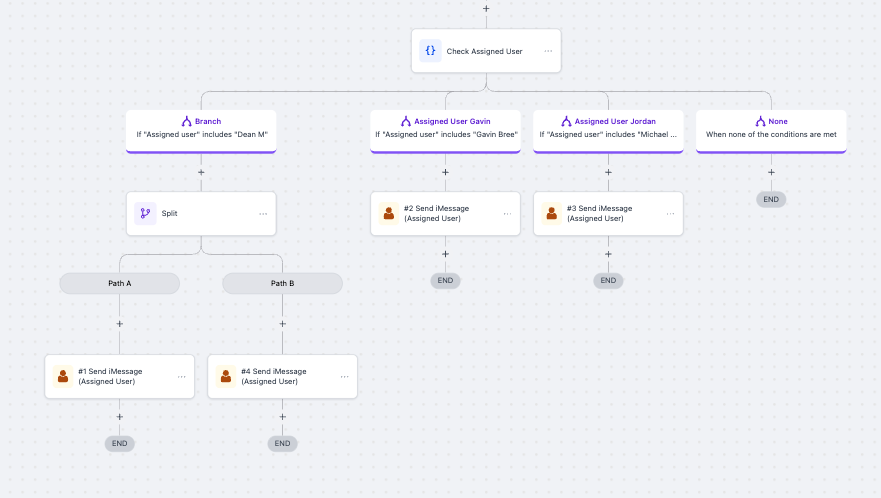Viewport: 881px width, 498px height.
Task: Add step below #3 Send iMessage
Action: tap(608, 254)
